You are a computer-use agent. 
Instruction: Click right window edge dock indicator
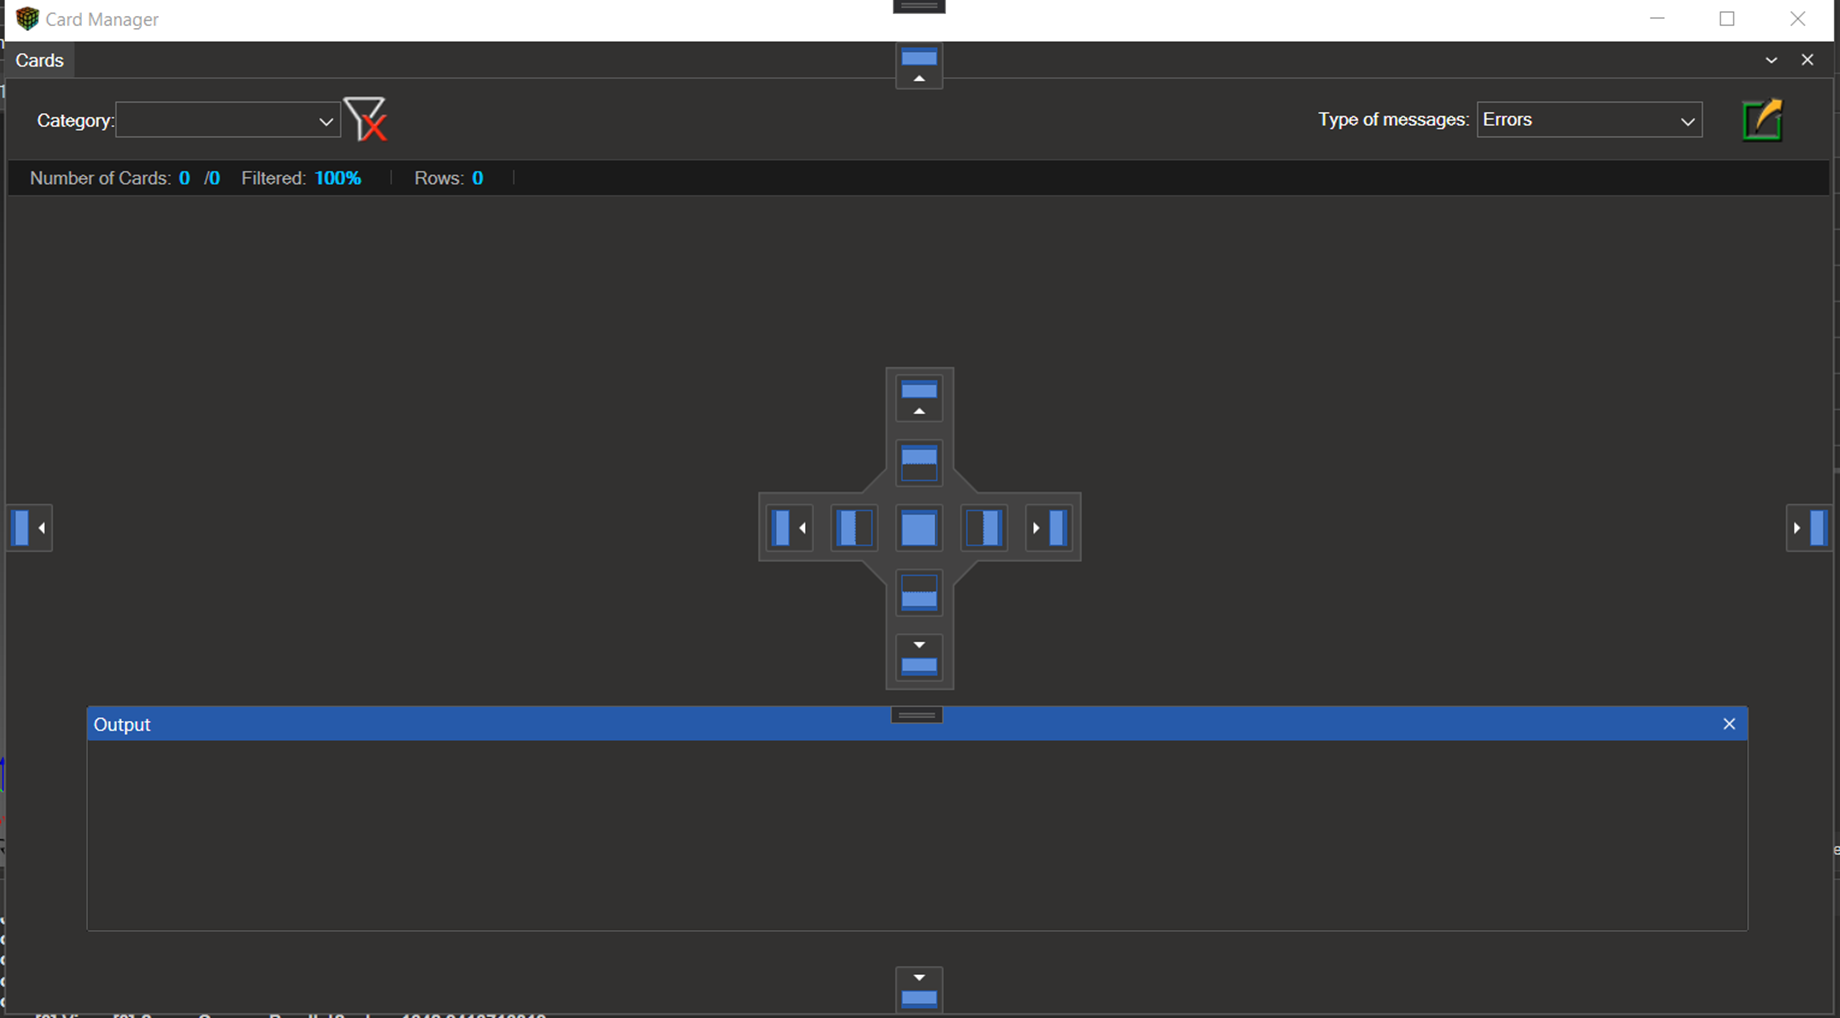[1809, 528]
